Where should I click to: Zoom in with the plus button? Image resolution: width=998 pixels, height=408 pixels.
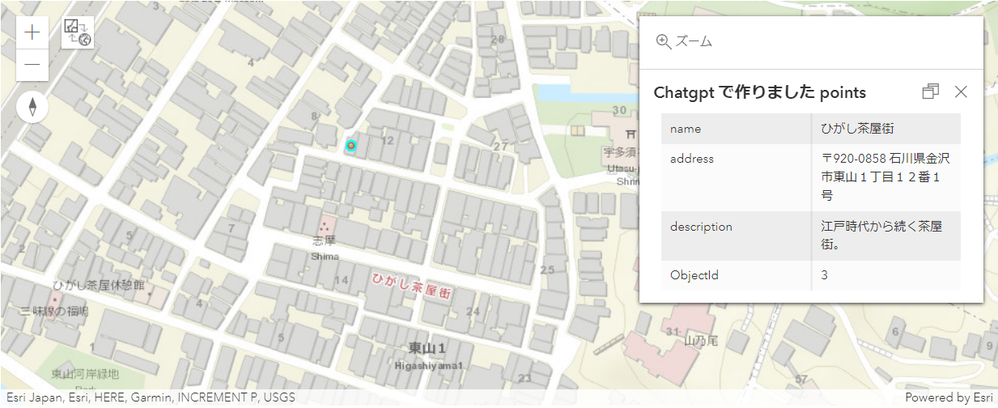(x=32, y=32)
